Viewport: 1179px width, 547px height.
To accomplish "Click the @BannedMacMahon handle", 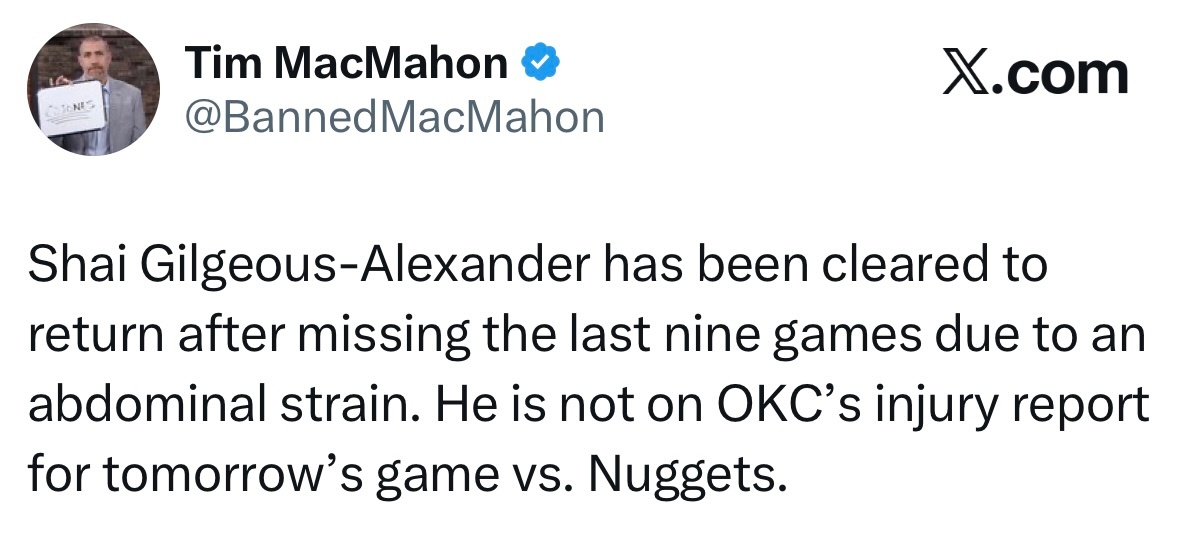I will 395,117.
